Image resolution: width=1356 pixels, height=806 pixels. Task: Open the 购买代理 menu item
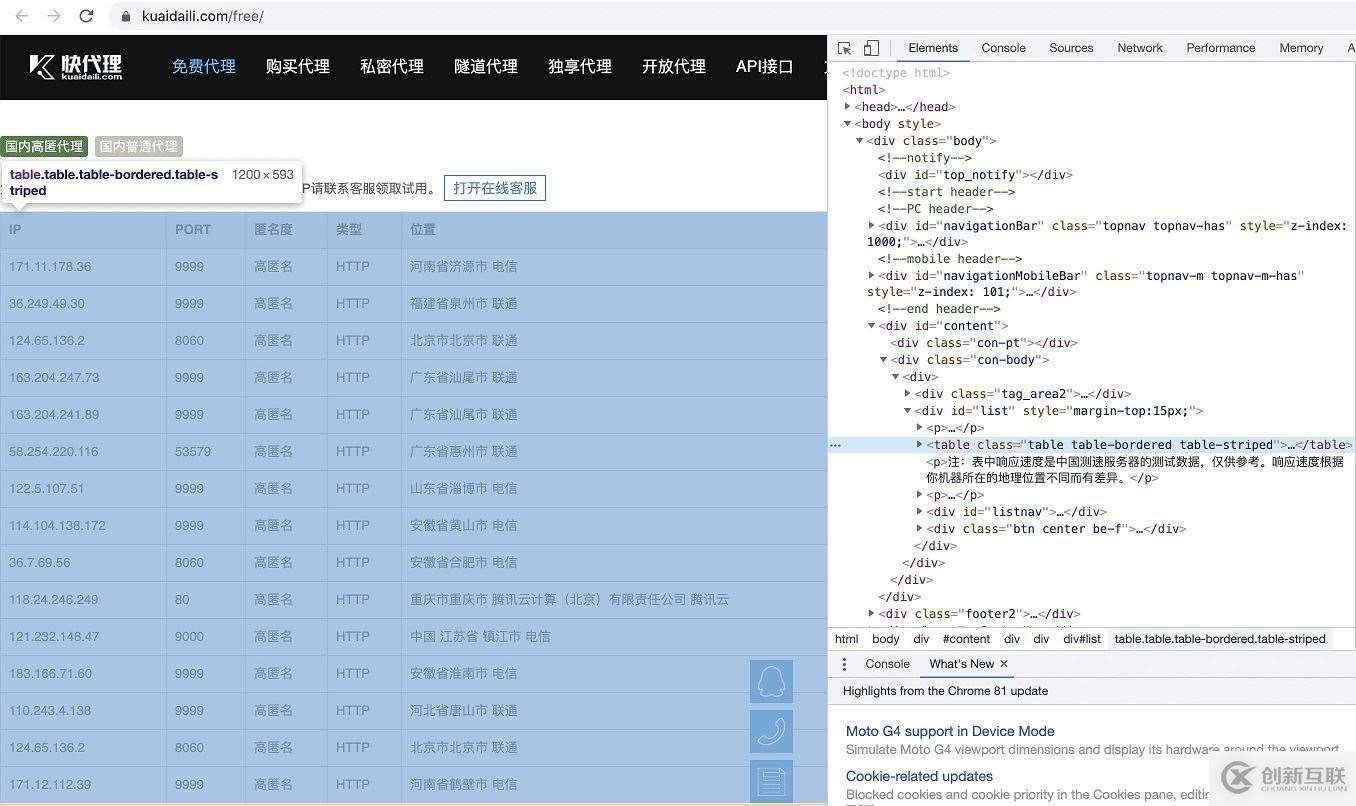coord(297,67)
